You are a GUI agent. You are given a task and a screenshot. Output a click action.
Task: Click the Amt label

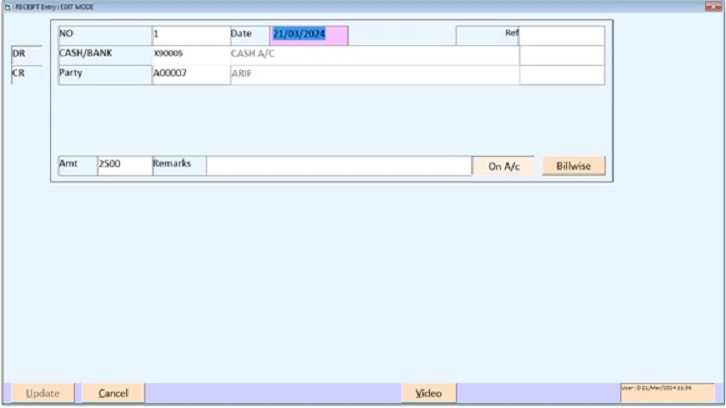(78, 165)
